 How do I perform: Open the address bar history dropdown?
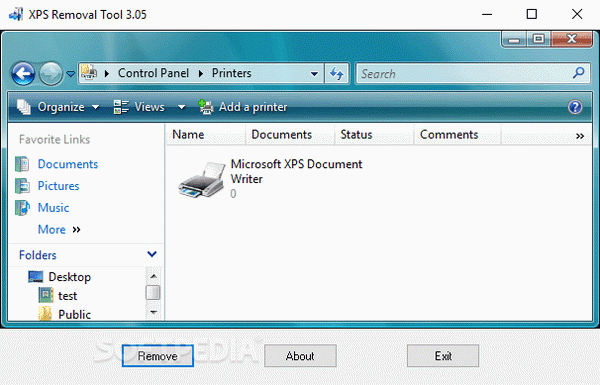[x=314, y=73]
